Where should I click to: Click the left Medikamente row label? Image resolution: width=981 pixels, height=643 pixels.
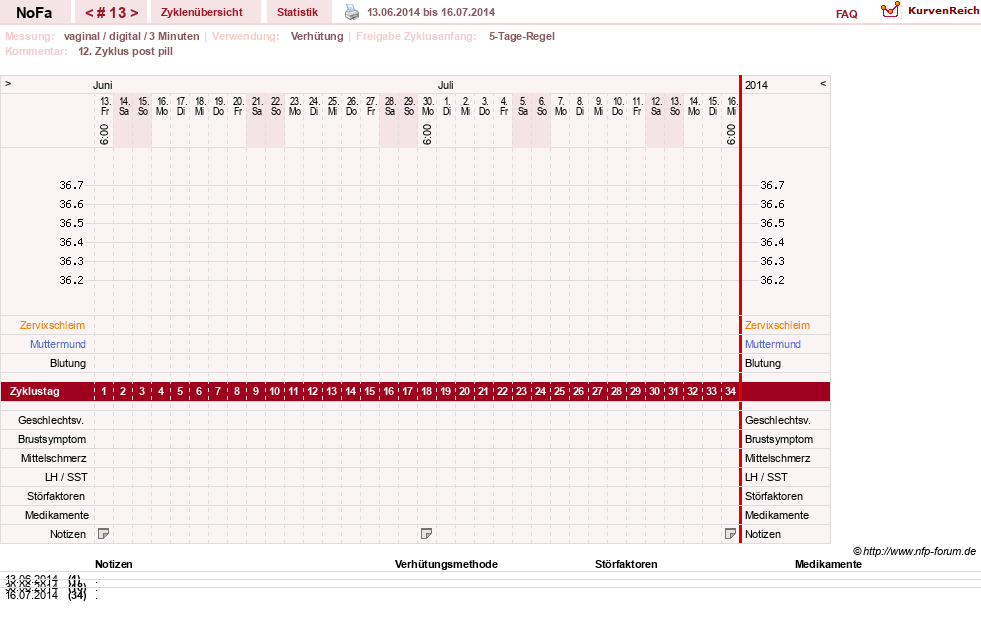[x=57, y=515]
